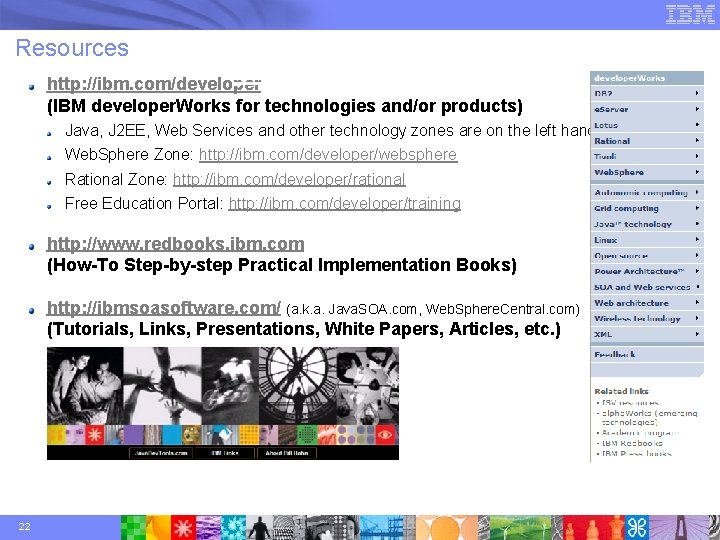Select Grid computing in the sidebar menu
Image resolution: width=720 pixels, height=540 pixels.
point(647,208)
